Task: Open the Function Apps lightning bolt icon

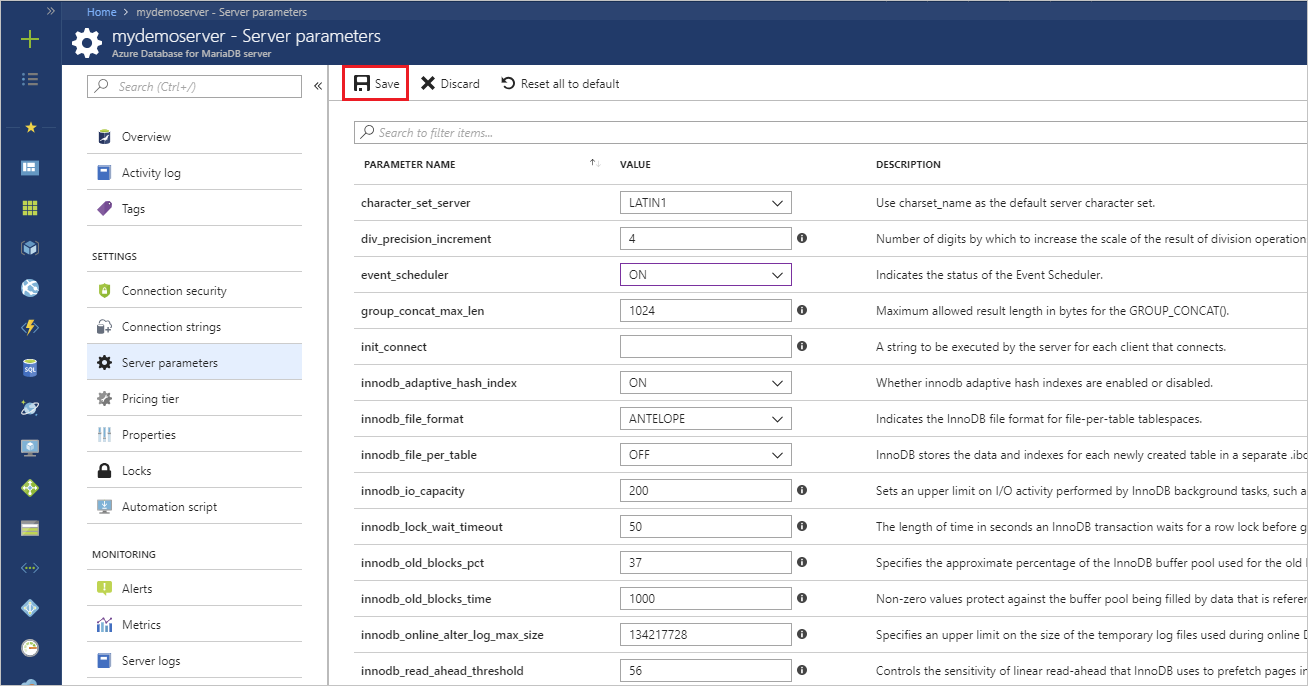Action: (30, 328)
